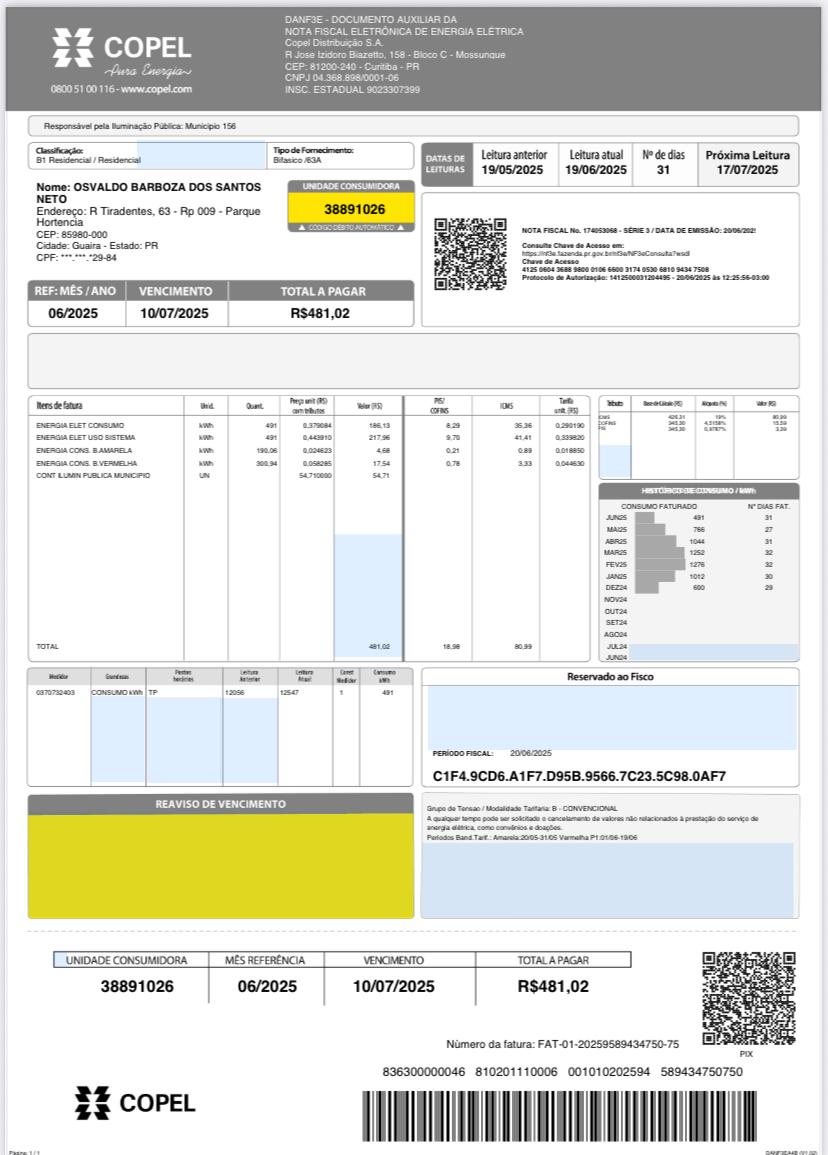Screen dimensions: 828x1155
Task: Select the CNPJ 04.368.898/0001-06 line
Action: 342,78
